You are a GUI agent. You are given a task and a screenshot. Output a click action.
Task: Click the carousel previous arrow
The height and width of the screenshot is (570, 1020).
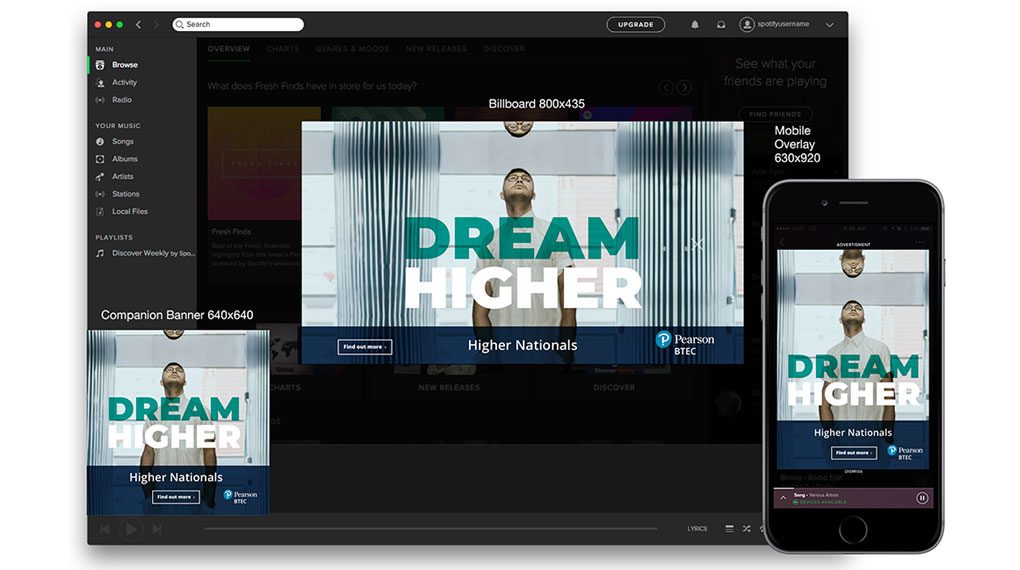pyautogui.click(x=665, y=87)
